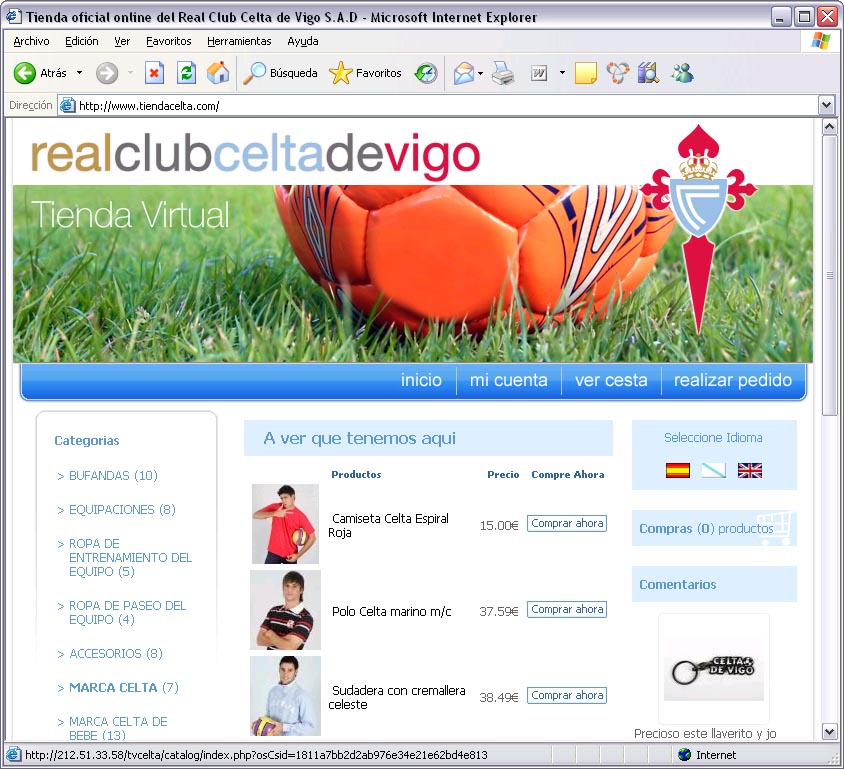Open ver cesta page
Viewport: 844px width, 769px height.
tap(611, 380)
